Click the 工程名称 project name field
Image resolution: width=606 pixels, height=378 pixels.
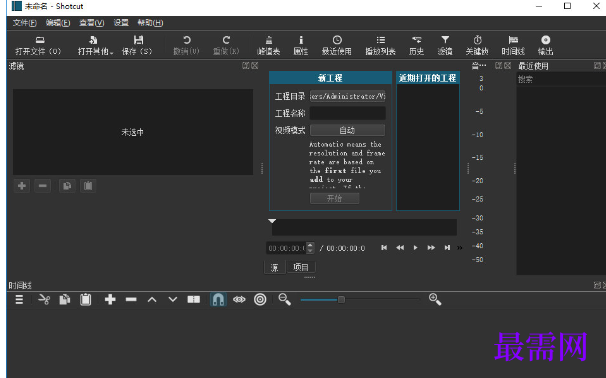coord(347,113)
